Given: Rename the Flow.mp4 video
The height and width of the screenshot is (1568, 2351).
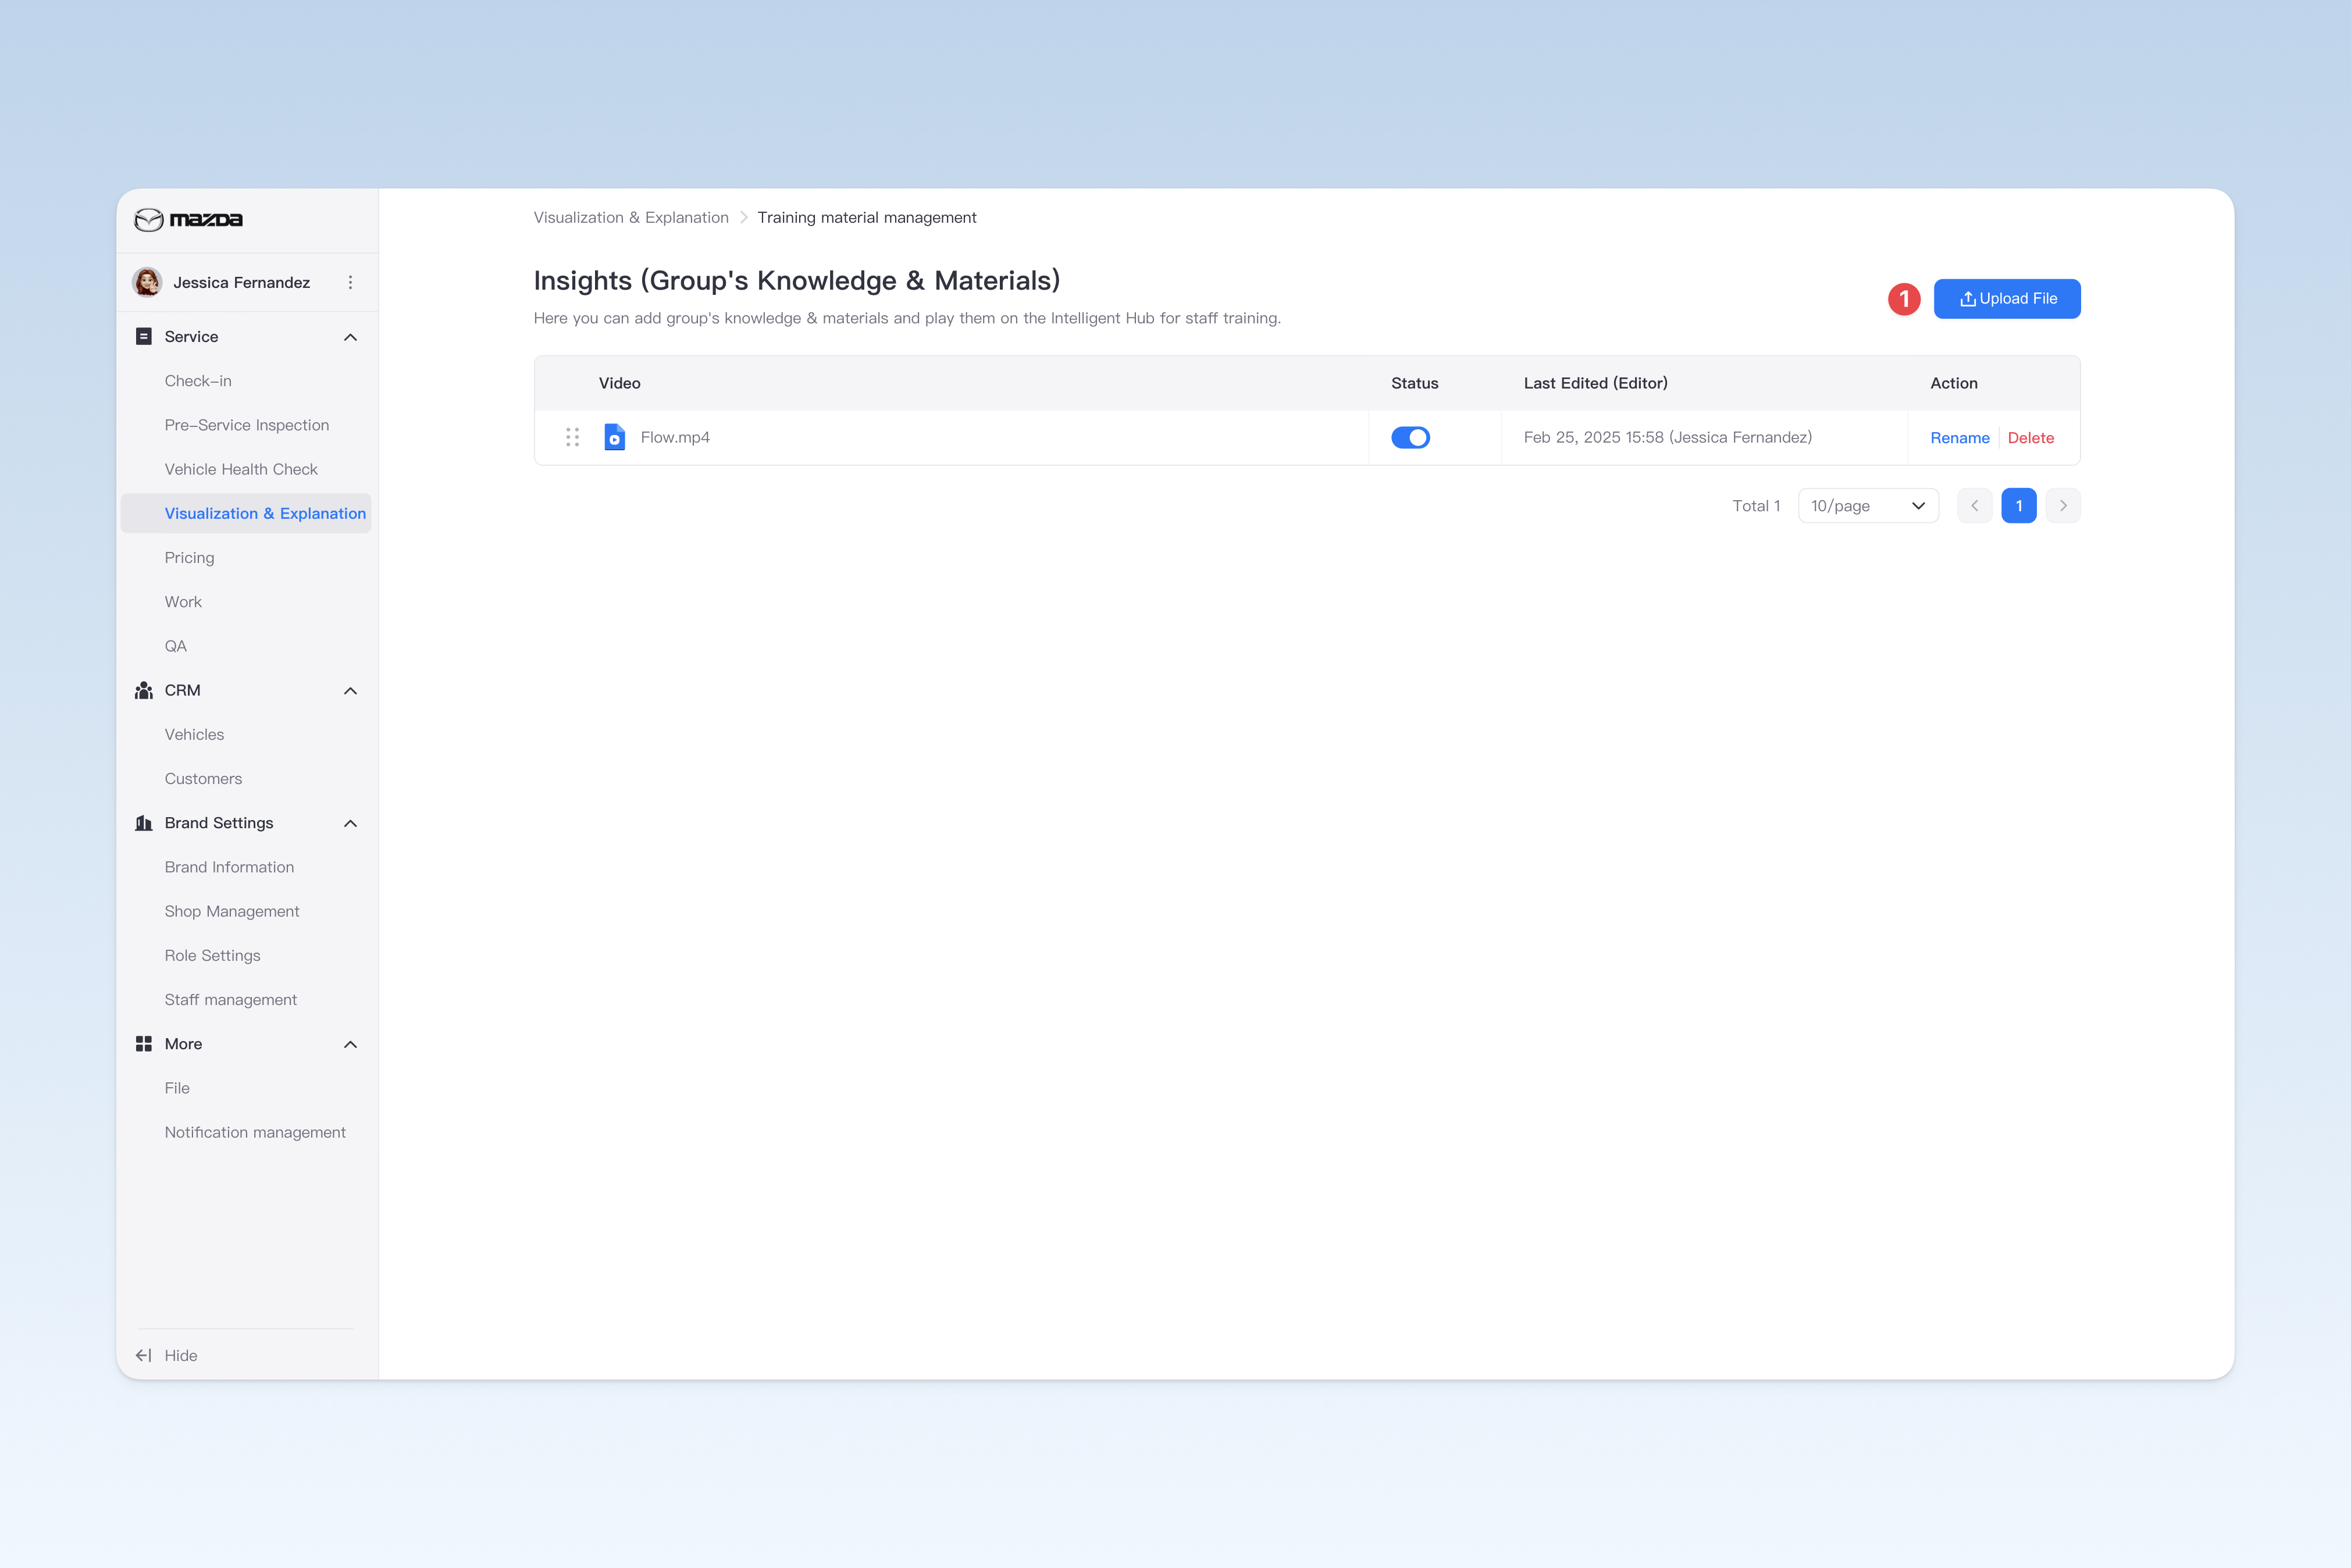Looking at the screenshot, I should (x=1960, y=438).
